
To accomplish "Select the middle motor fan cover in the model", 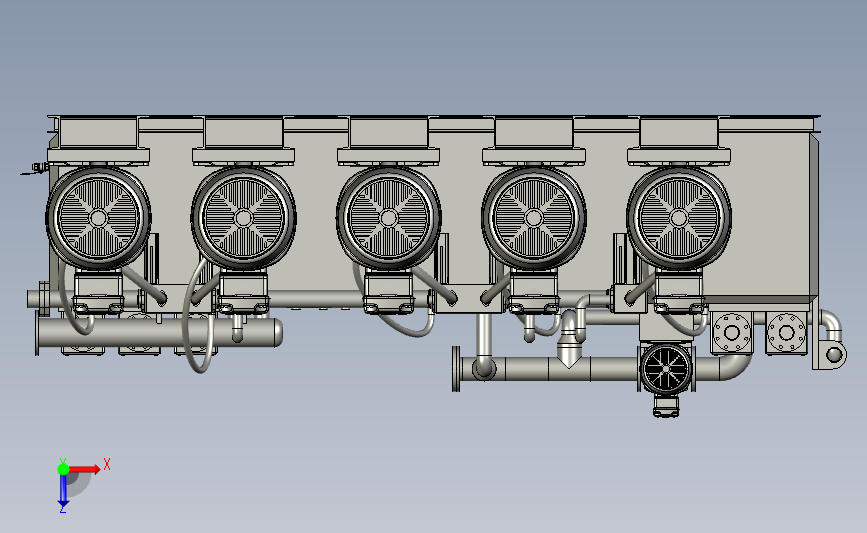I will (x=389, y=218).
